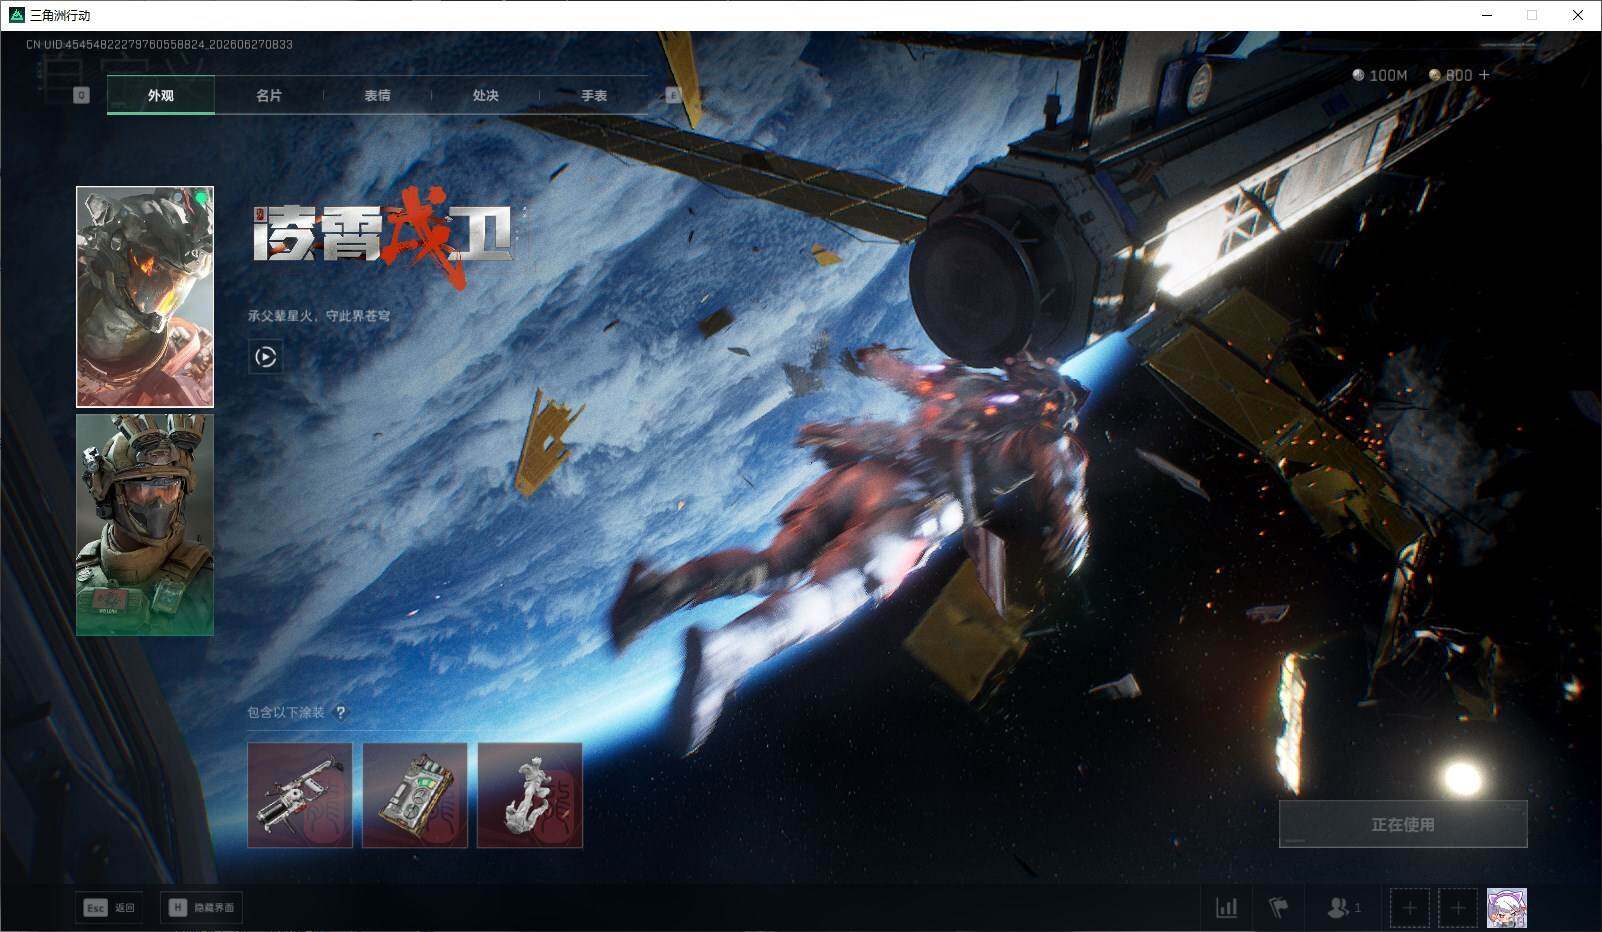Image resolution: width=1602 pixels, height=932 pixels.
Task: Click the flag icon in bottom bar
Action: coord(1278,908)
